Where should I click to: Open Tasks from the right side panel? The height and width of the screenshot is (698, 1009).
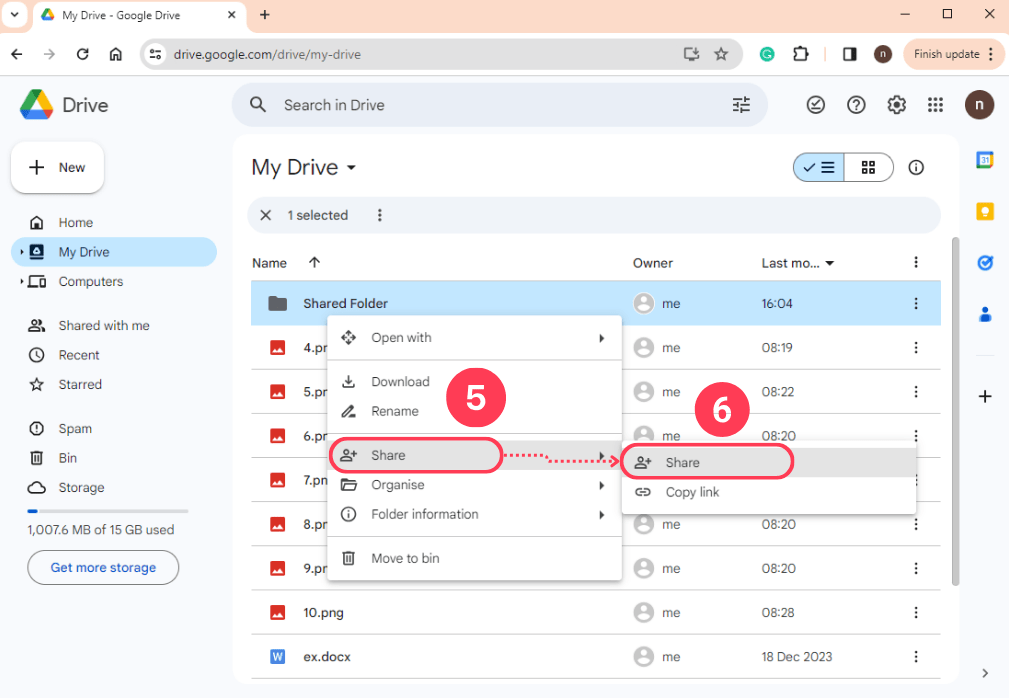pos(985,262)
